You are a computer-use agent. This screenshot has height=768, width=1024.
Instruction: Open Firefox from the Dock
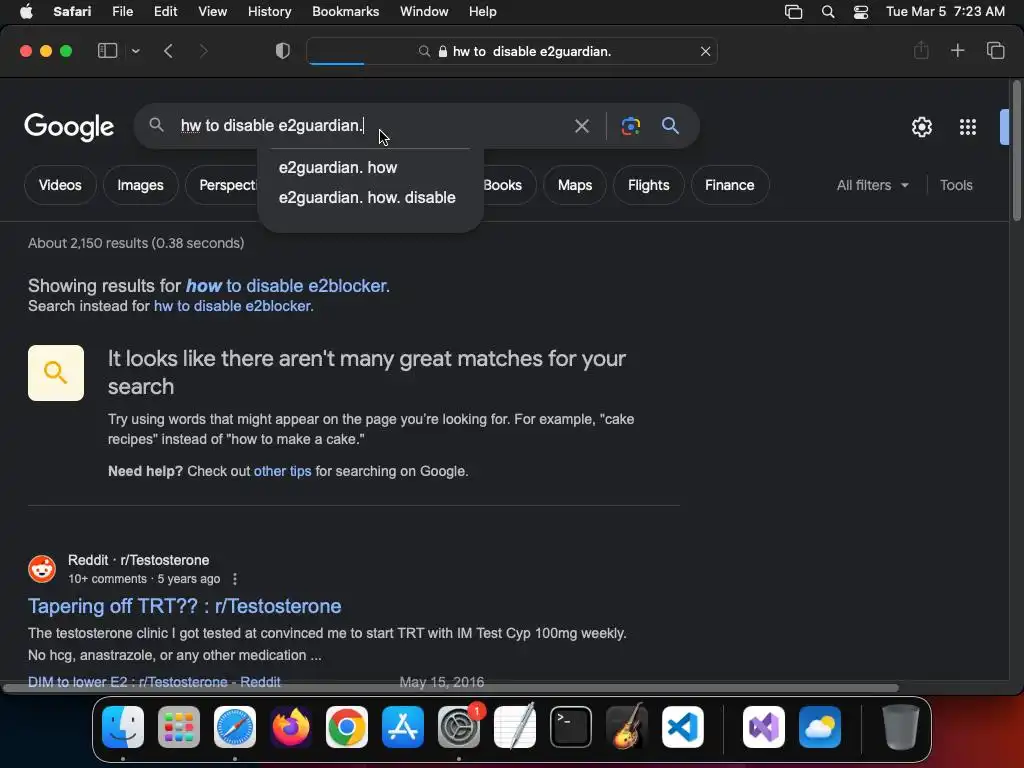tap(291, 727)
